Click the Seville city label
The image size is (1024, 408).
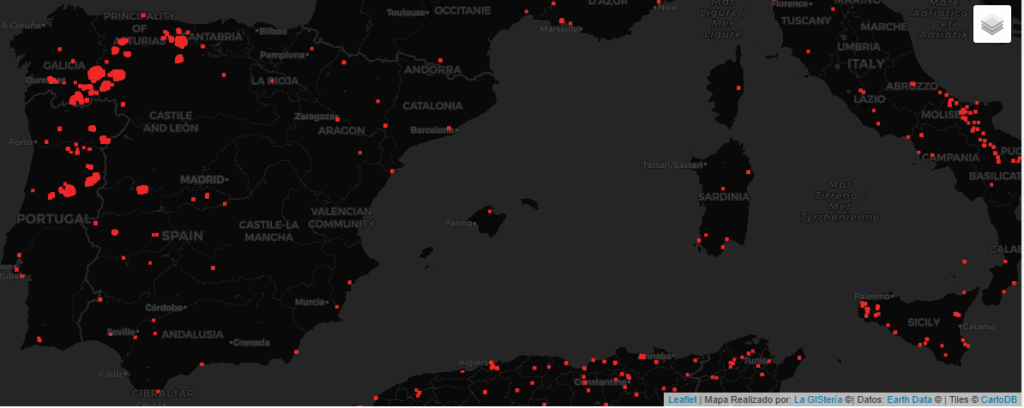(x=121, y=332)
